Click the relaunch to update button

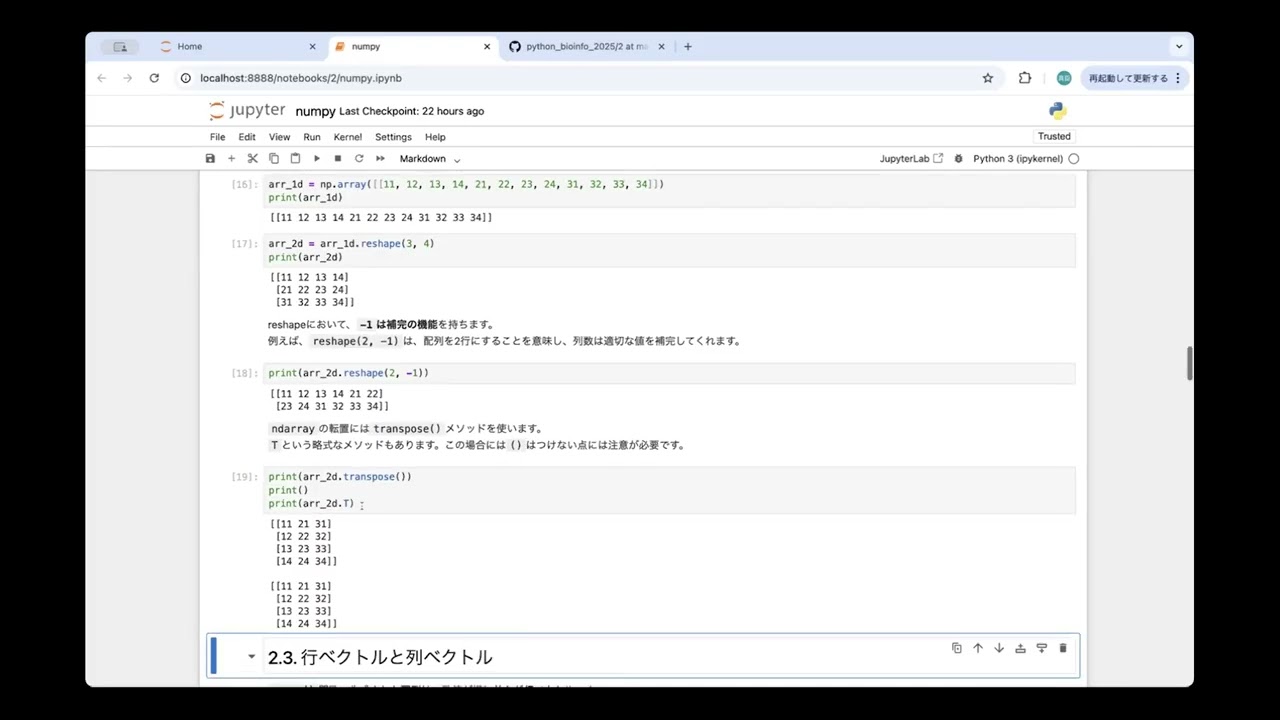[1135, 78]
